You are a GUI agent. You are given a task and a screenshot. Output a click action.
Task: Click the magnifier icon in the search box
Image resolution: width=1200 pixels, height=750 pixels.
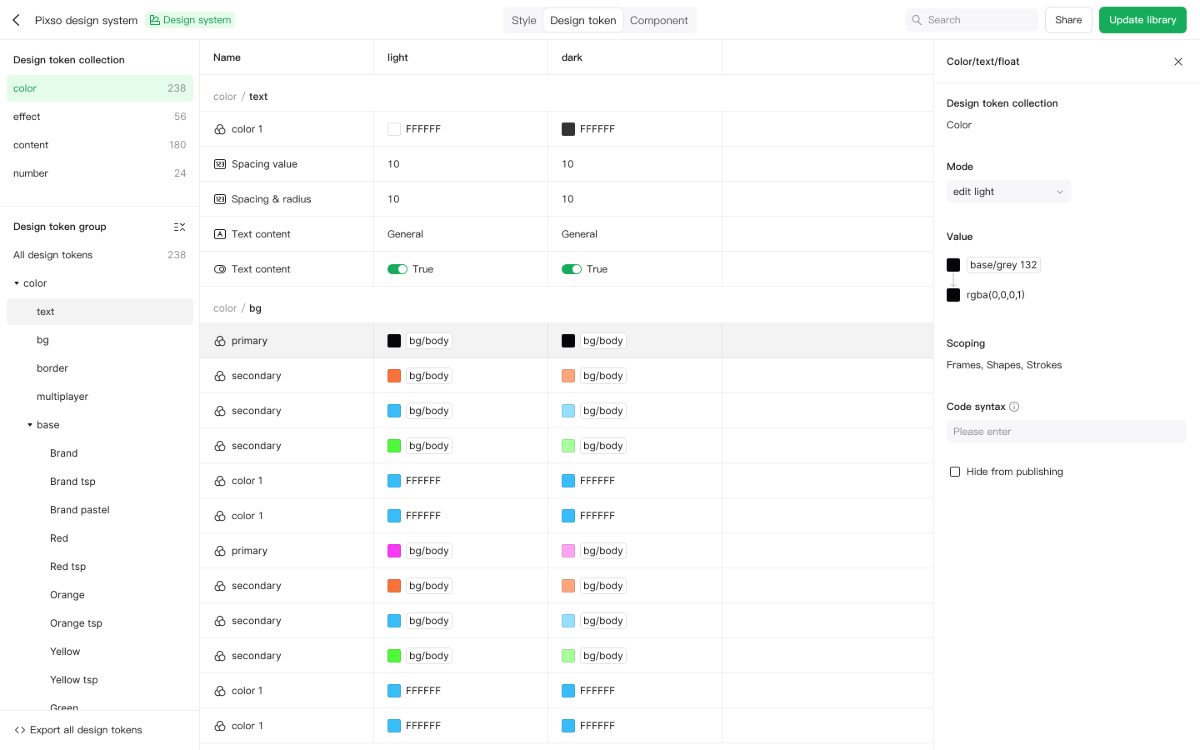917,20
